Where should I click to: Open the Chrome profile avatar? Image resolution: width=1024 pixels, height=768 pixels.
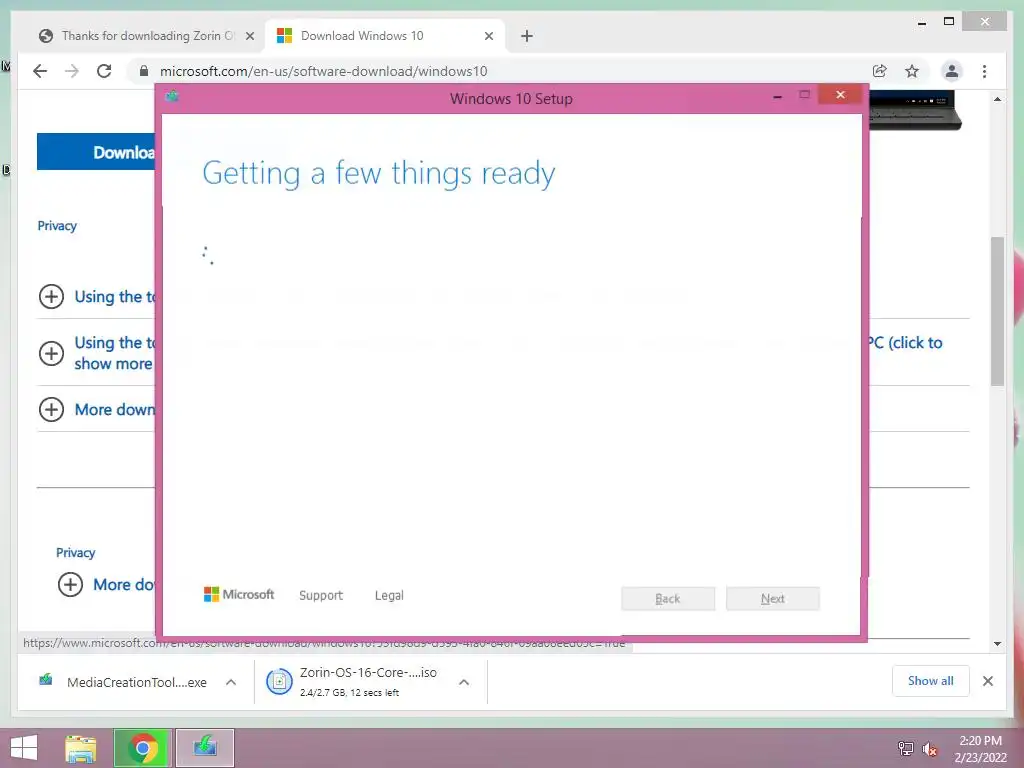tap(952, 71)
